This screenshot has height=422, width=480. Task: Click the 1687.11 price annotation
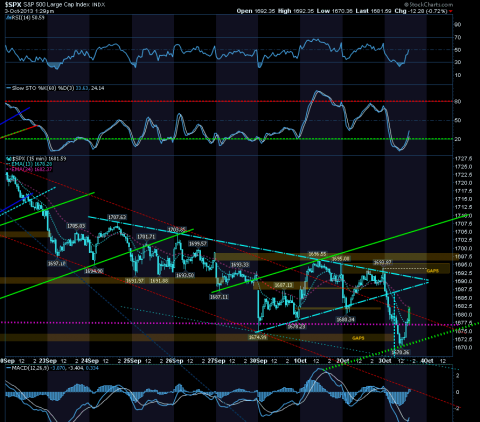219,297
